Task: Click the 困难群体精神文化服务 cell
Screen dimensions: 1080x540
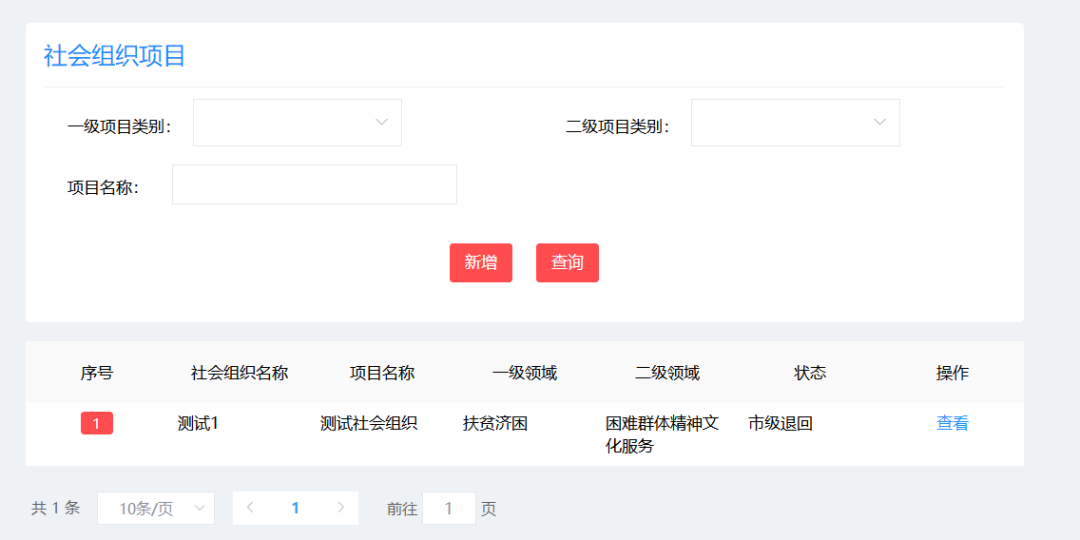Action: [x=663, y=435]
